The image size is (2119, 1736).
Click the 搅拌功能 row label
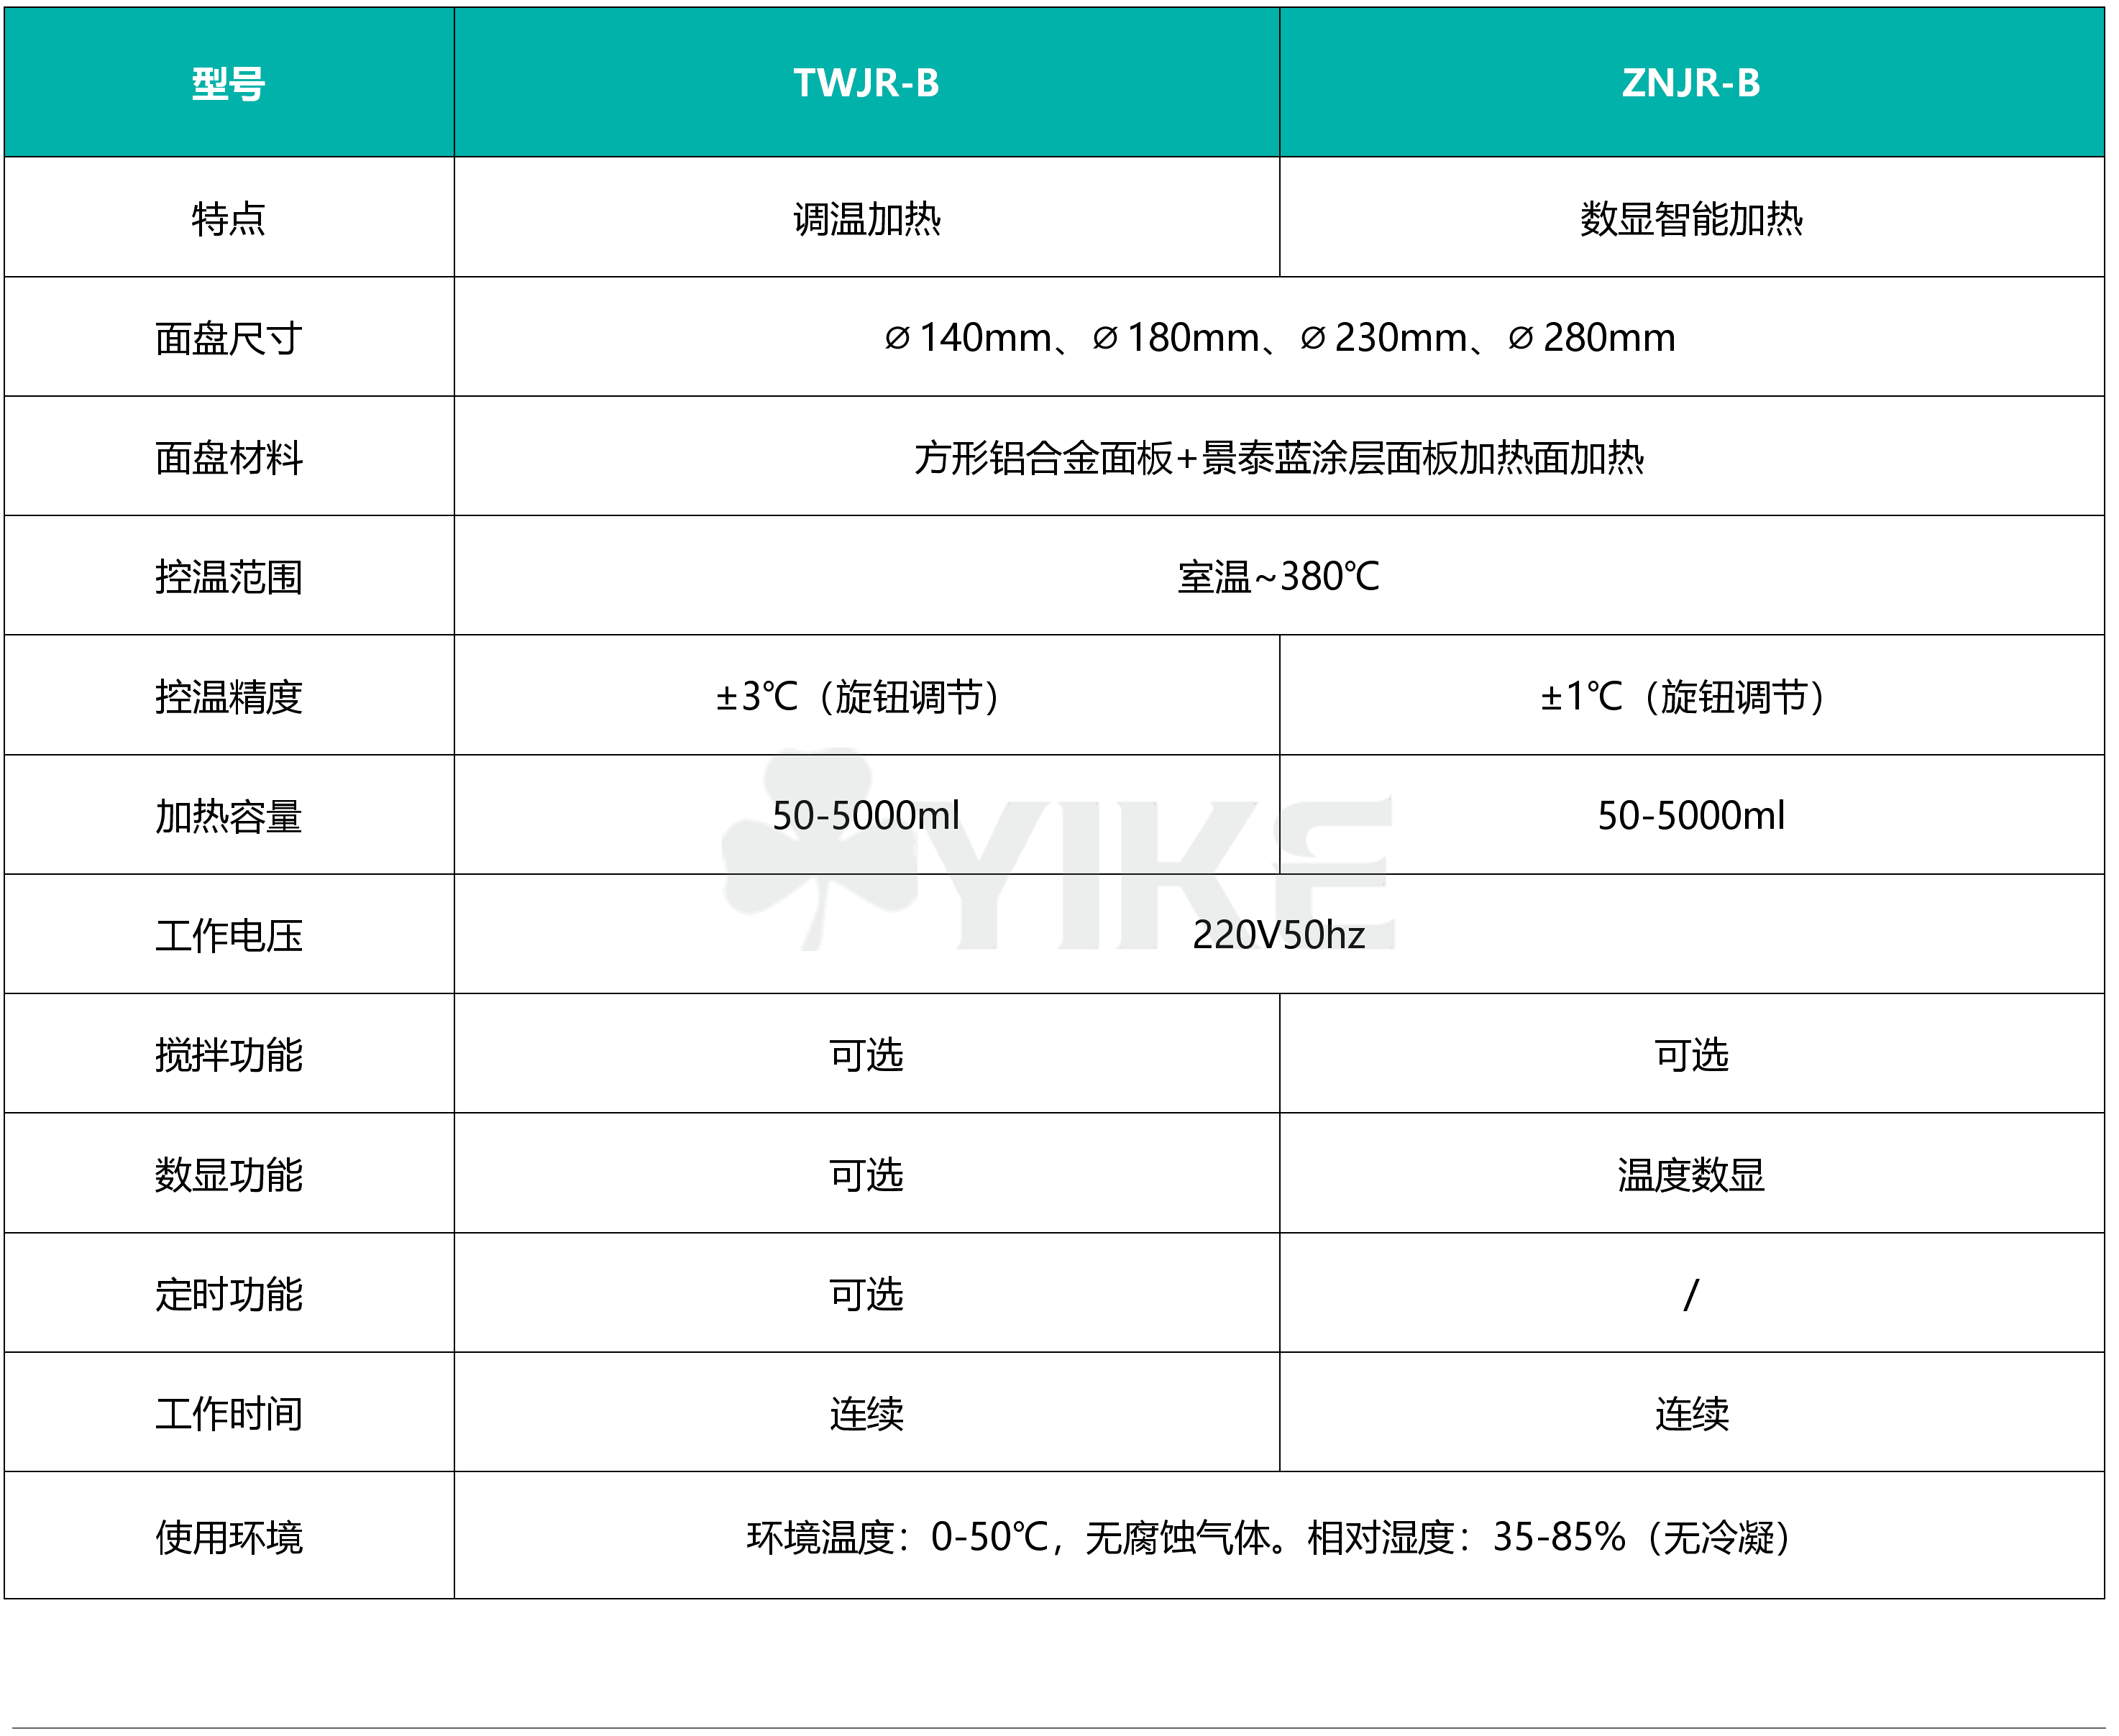point(229,1054)
